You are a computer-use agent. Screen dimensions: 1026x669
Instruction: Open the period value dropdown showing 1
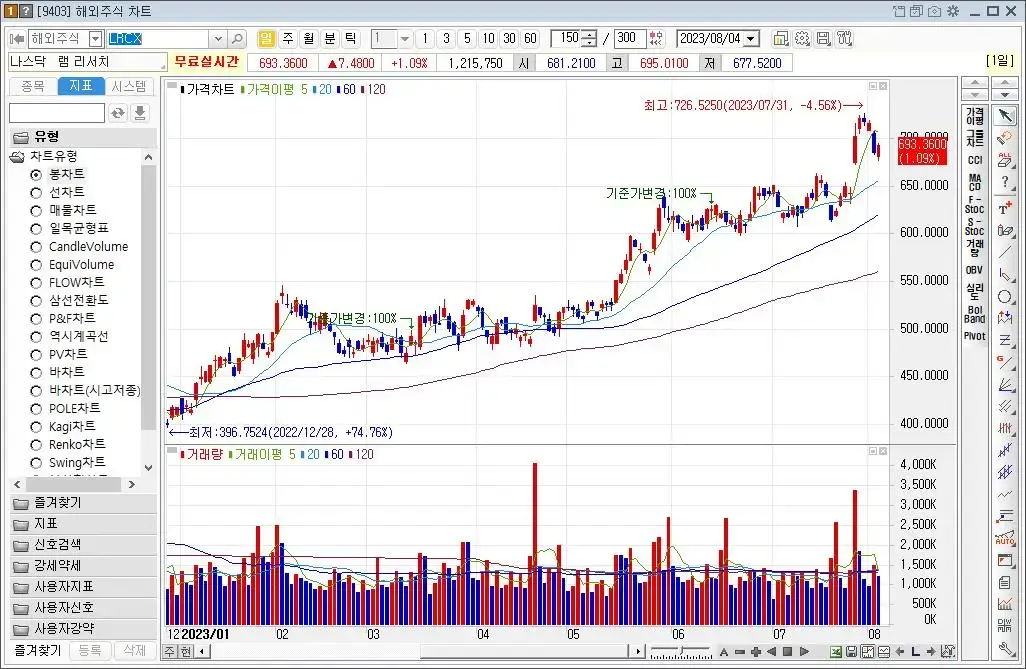[404, 39]
